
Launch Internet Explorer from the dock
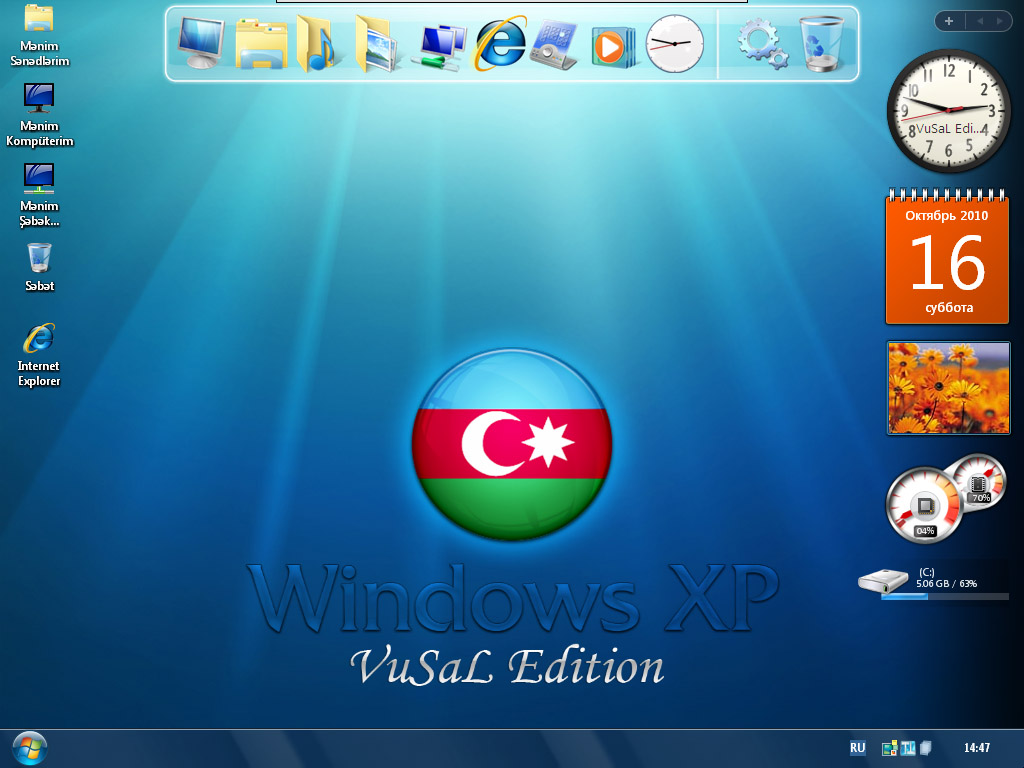pyautogui.click(x=500, y=43)
